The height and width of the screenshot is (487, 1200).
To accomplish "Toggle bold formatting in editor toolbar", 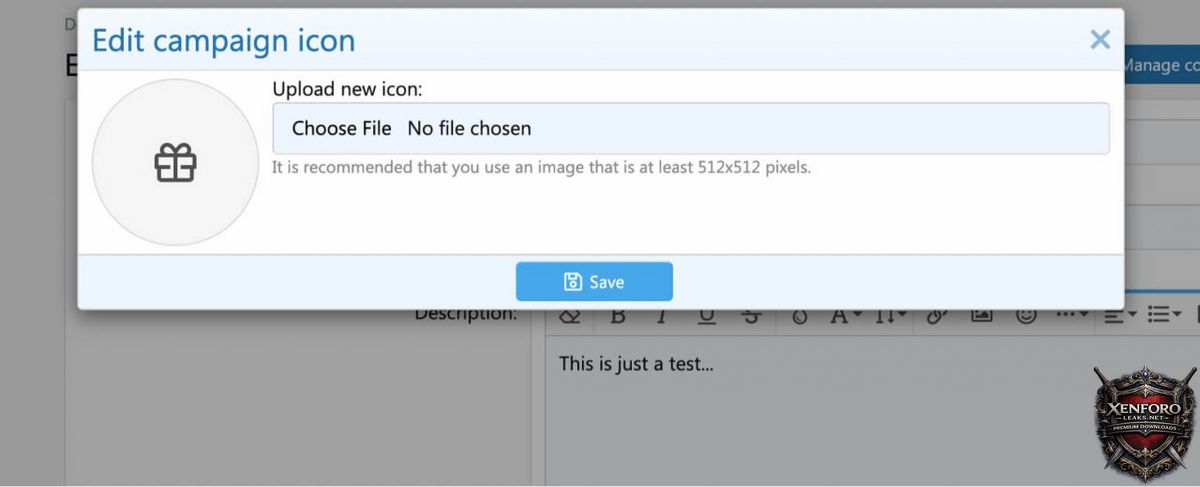I will coord(618,316).
